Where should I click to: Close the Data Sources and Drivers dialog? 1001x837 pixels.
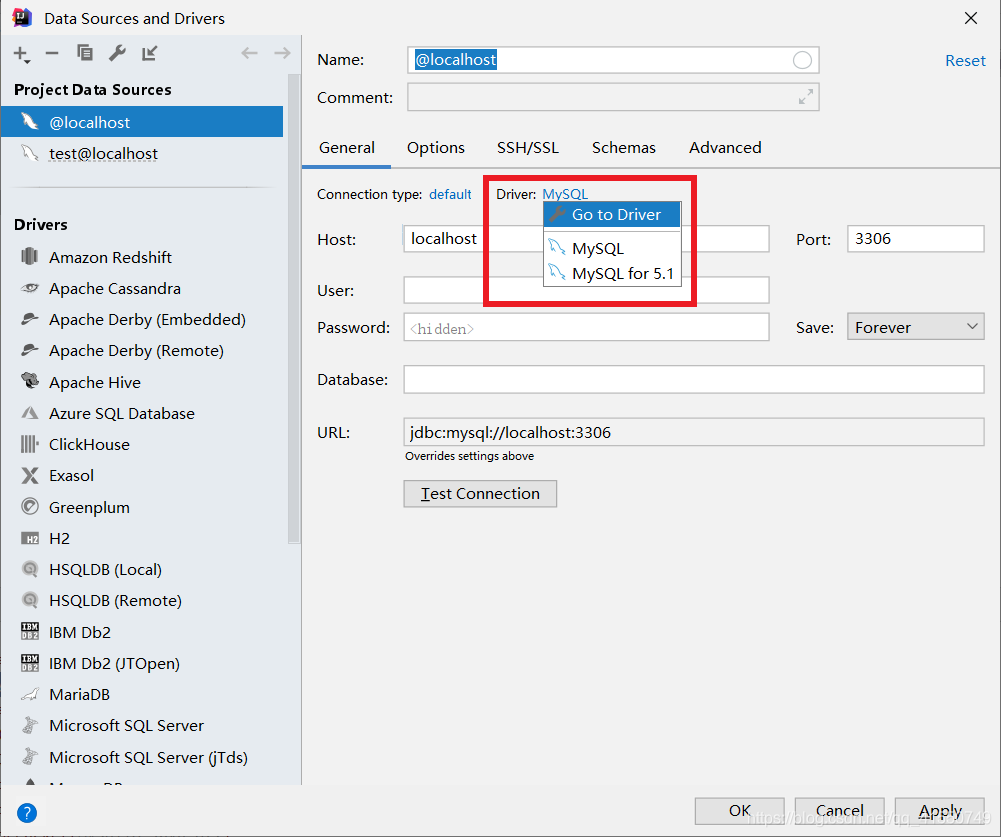(x=970, y=19)
